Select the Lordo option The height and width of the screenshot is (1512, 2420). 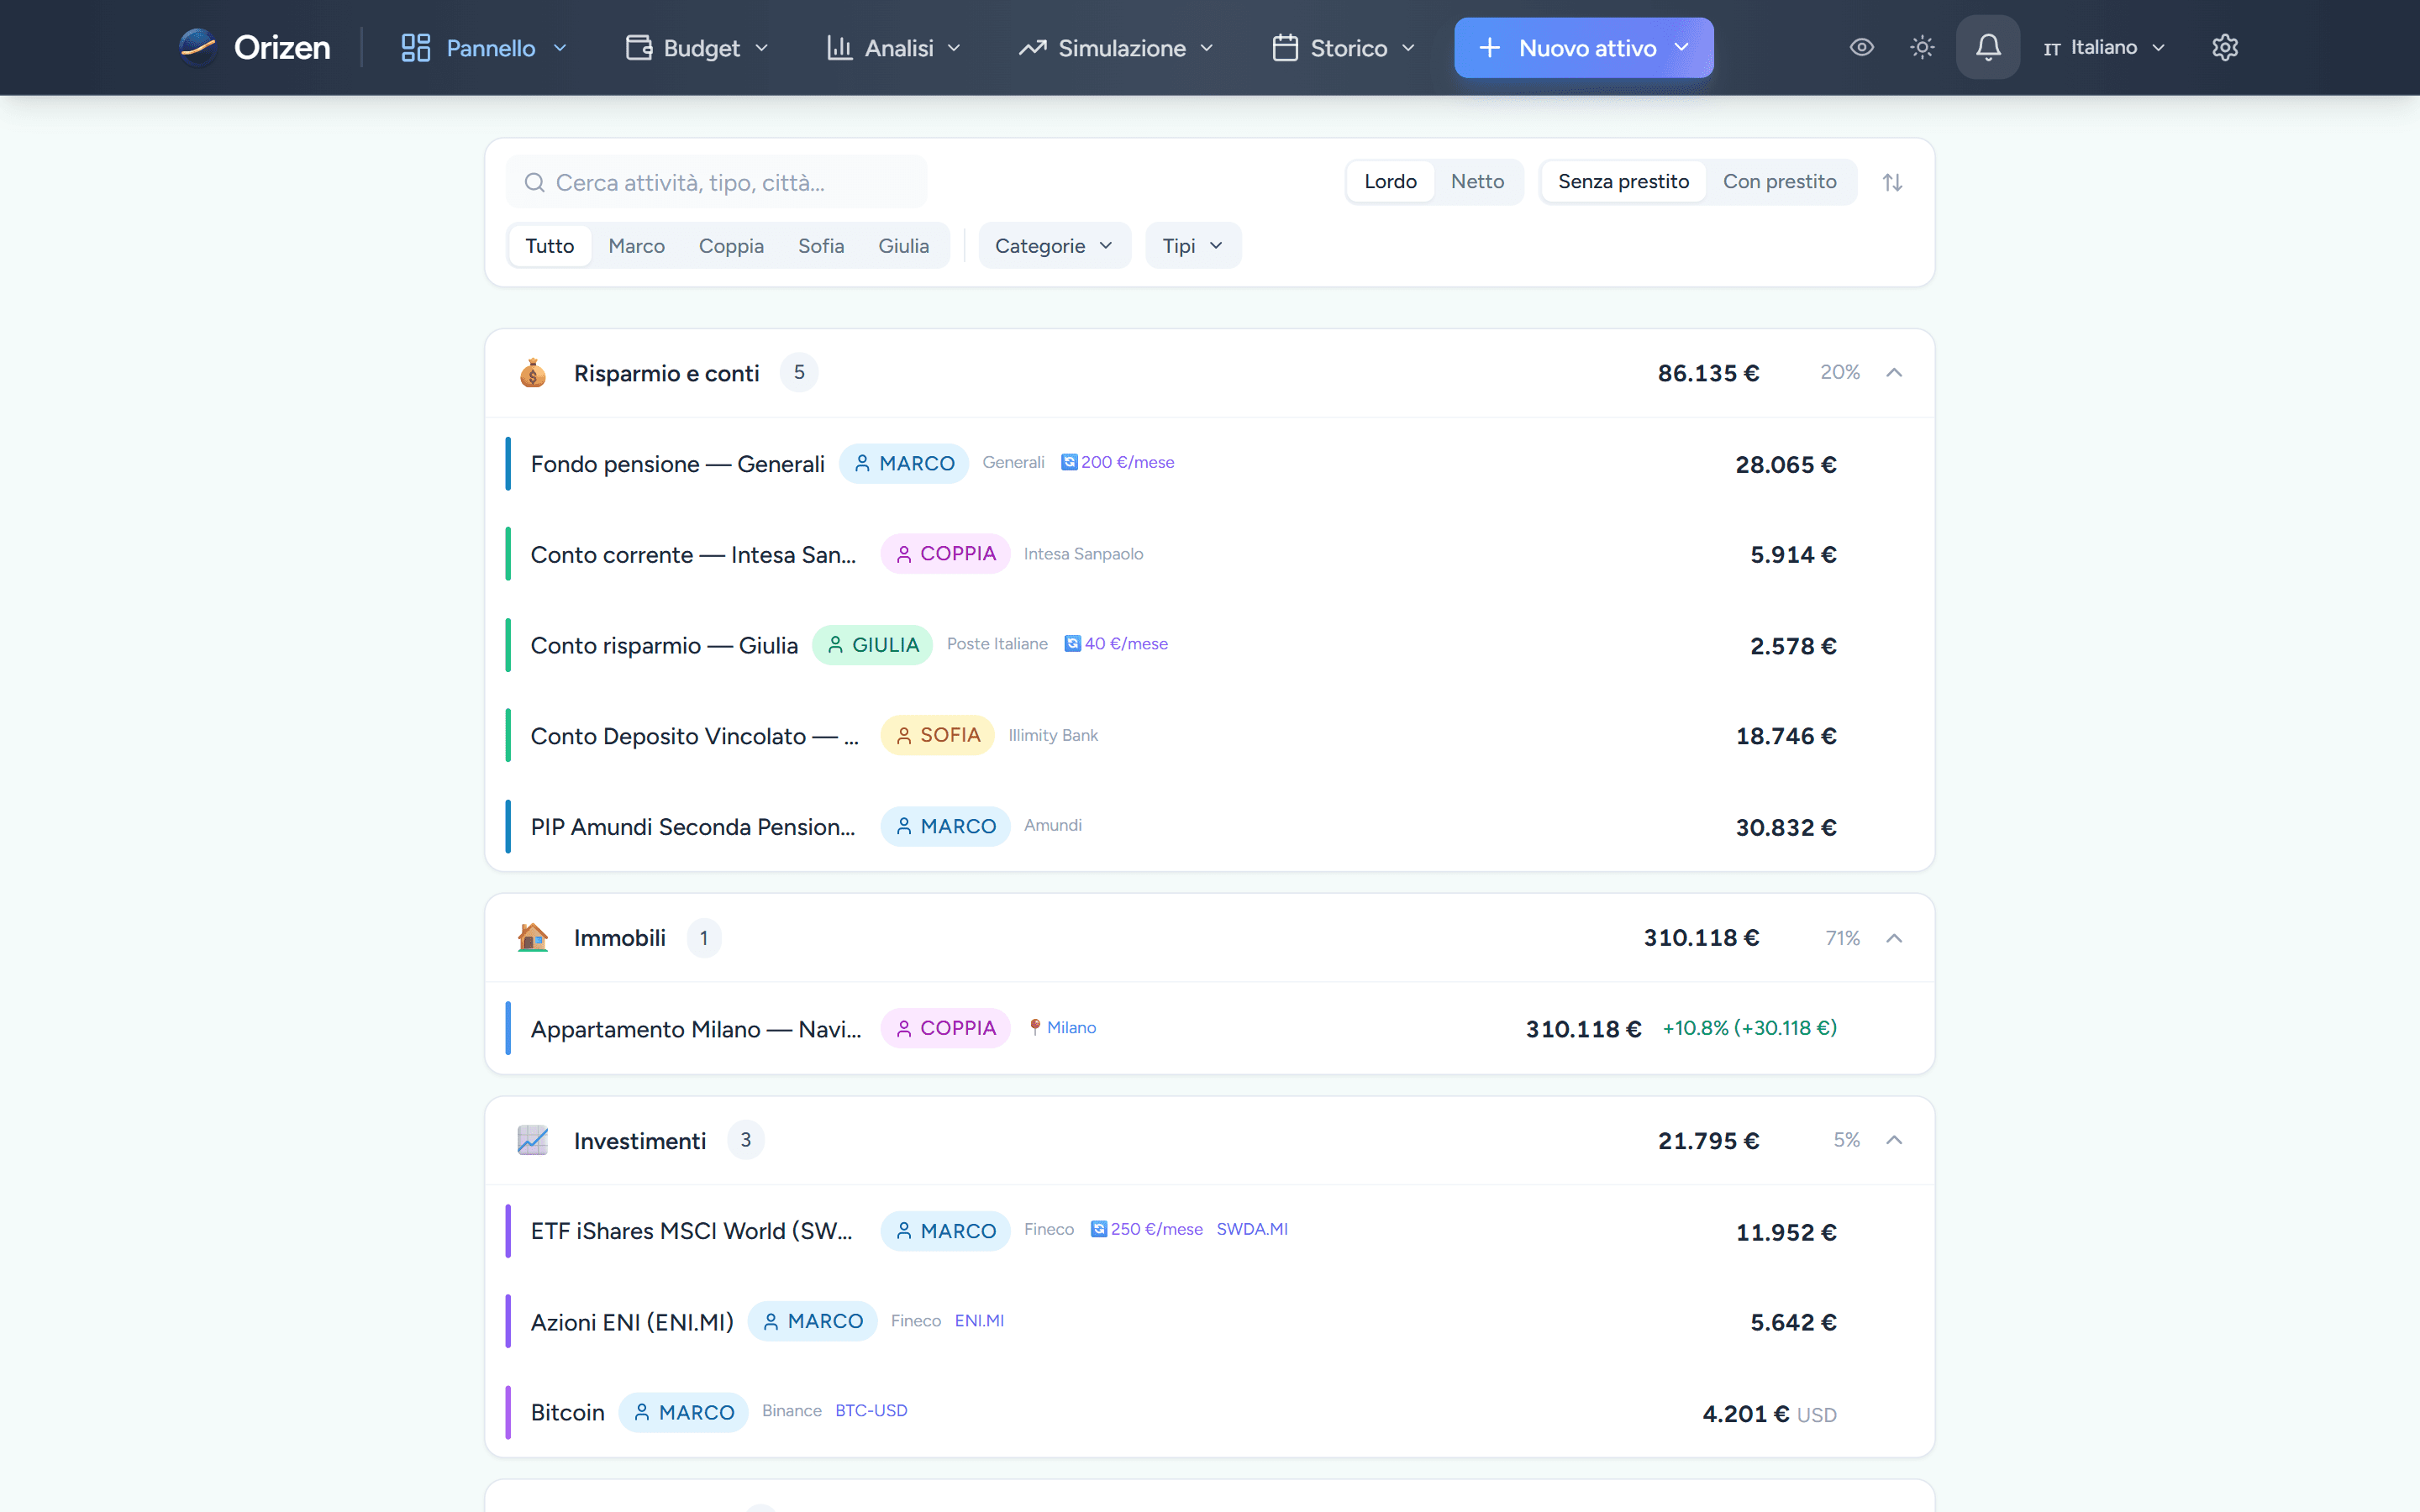coord(1390,182)
